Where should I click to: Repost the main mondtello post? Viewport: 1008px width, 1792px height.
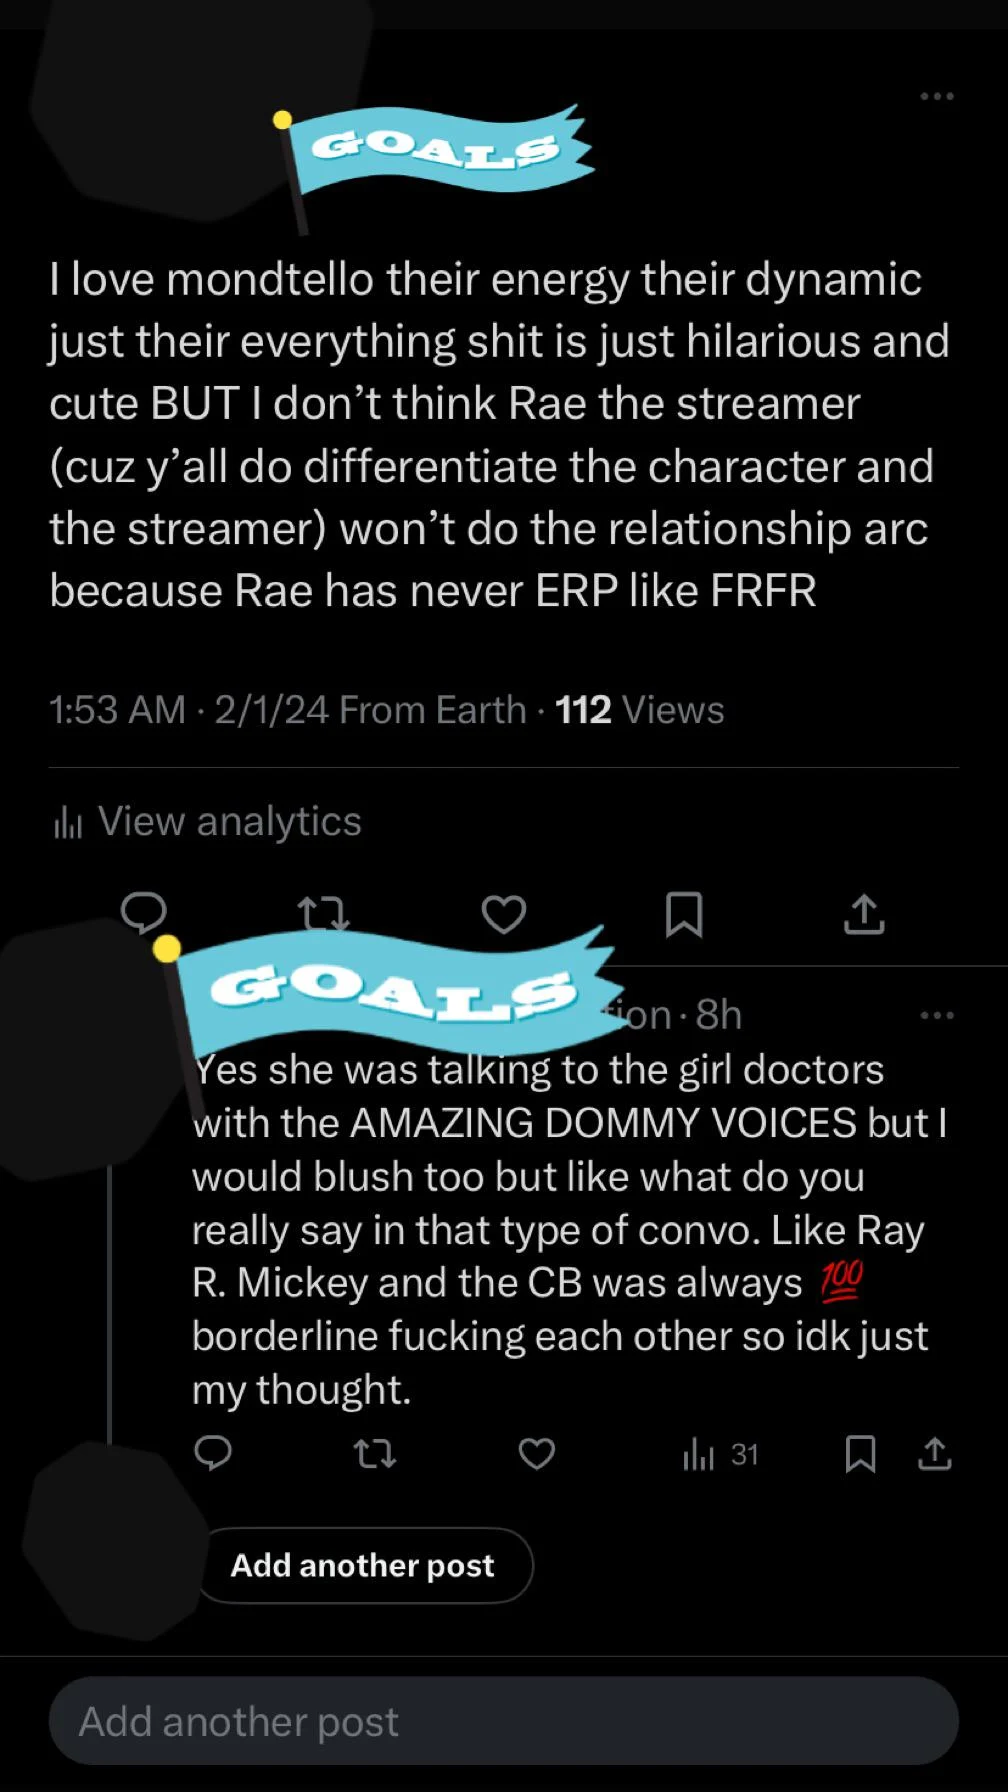tap(323, 914)
